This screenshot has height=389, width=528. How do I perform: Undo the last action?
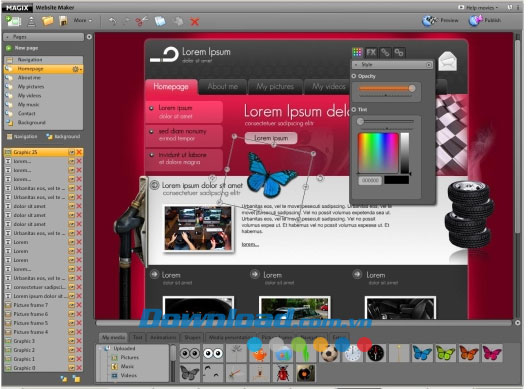pos(112,21)
